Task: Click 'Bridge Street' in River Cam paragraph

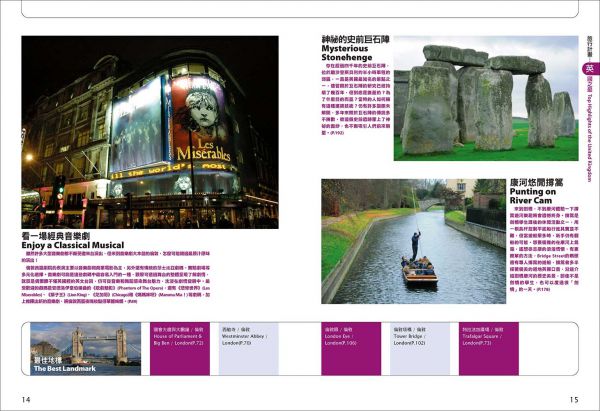Action: tap(550, 256)
